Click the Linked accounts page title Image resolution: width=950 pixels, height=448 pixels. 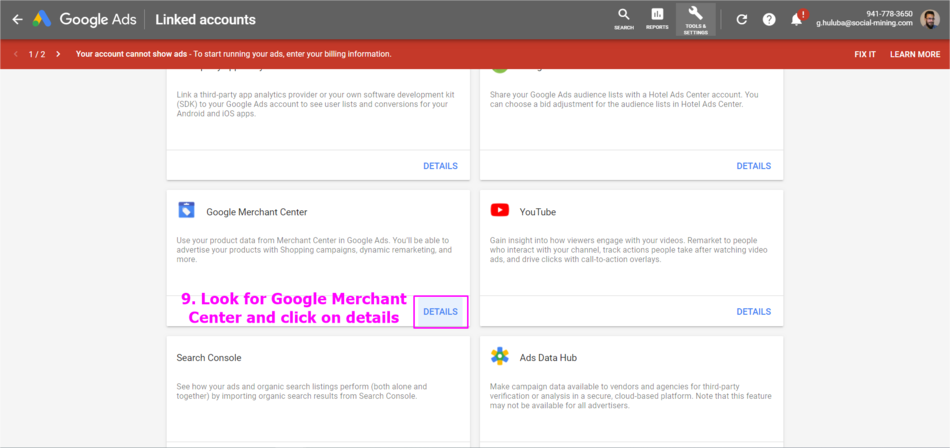pos(205,19)
